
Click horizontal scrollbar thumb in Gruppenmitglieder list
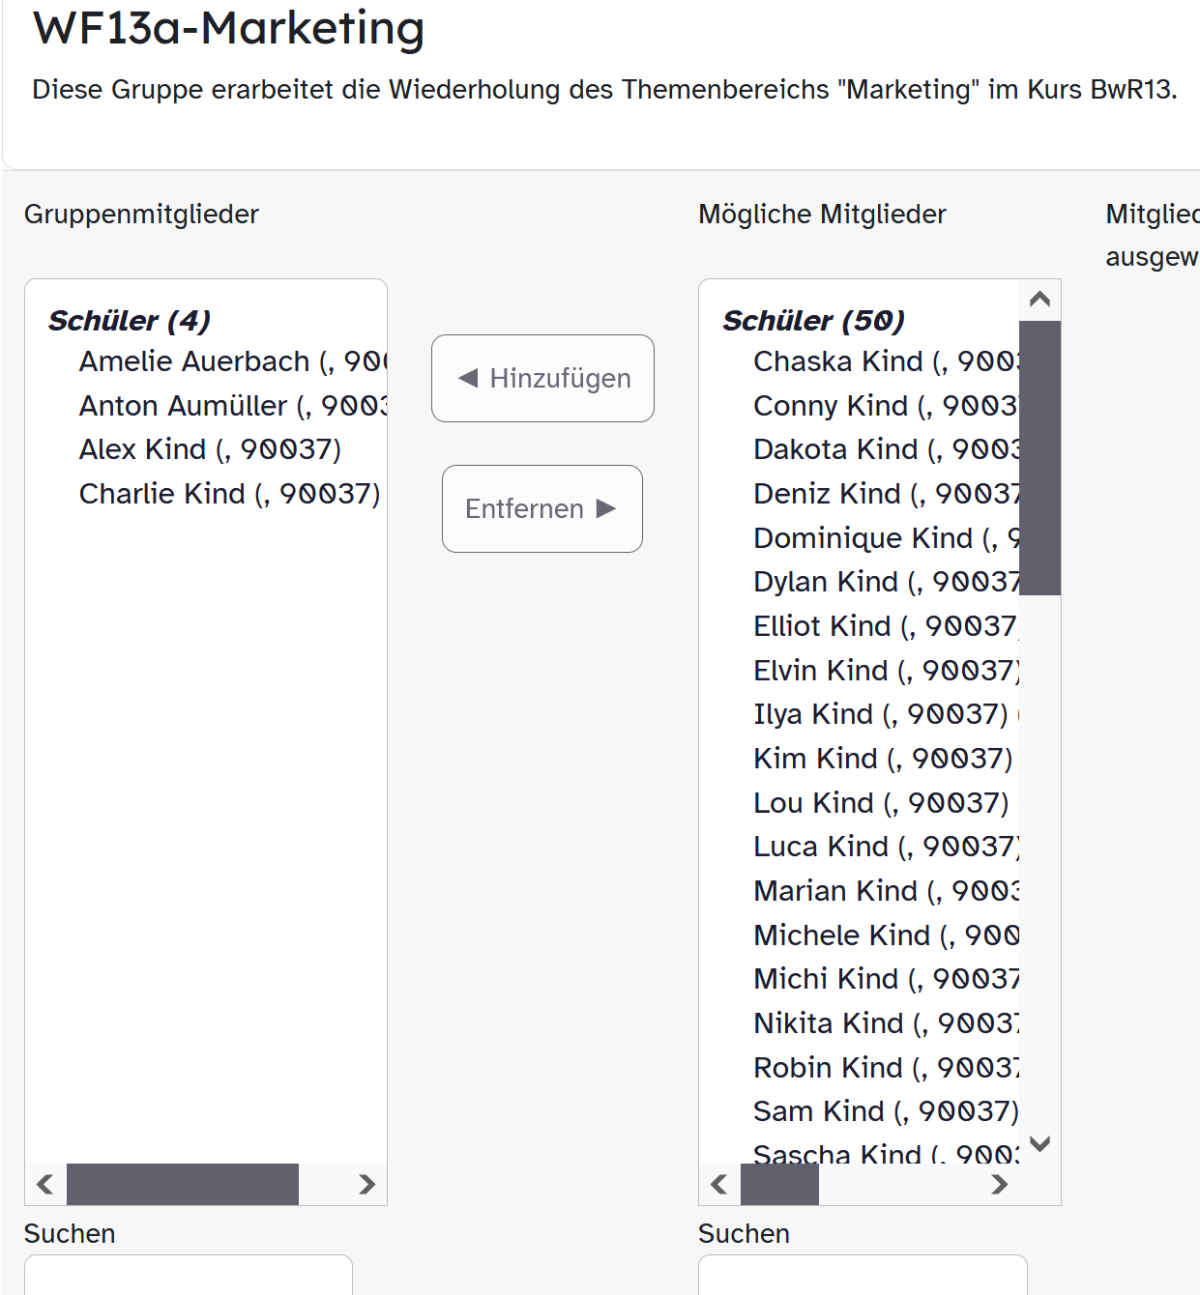(182, 1185)
